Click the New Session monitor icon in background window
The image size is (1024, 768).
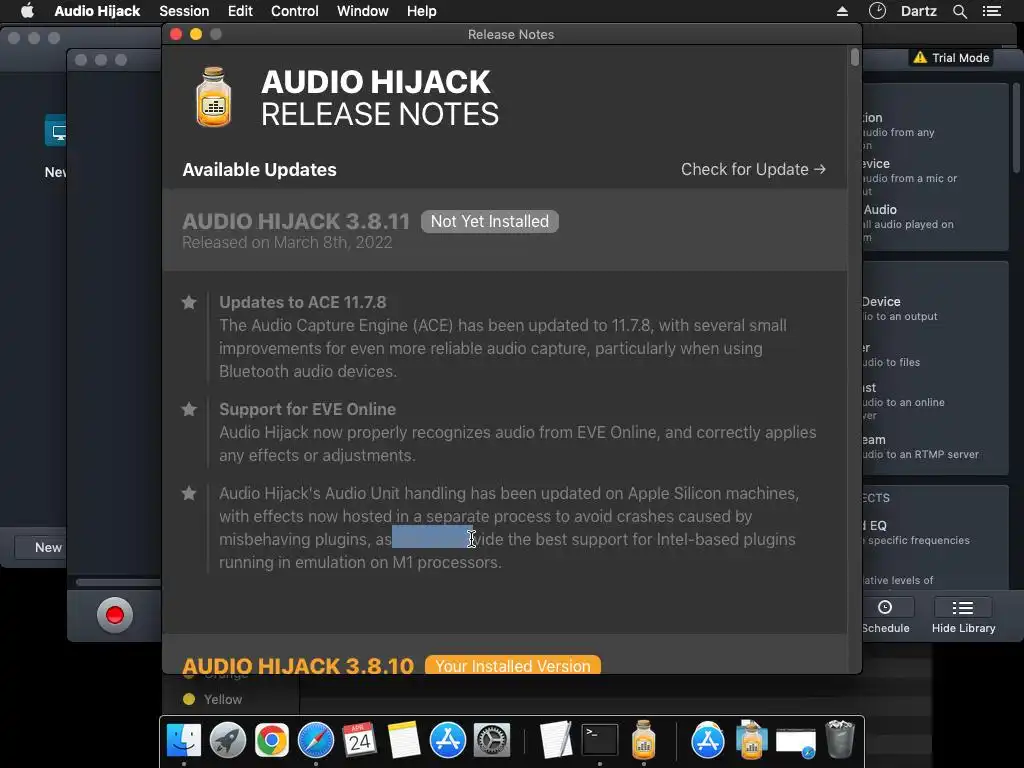tap(56, 131)
